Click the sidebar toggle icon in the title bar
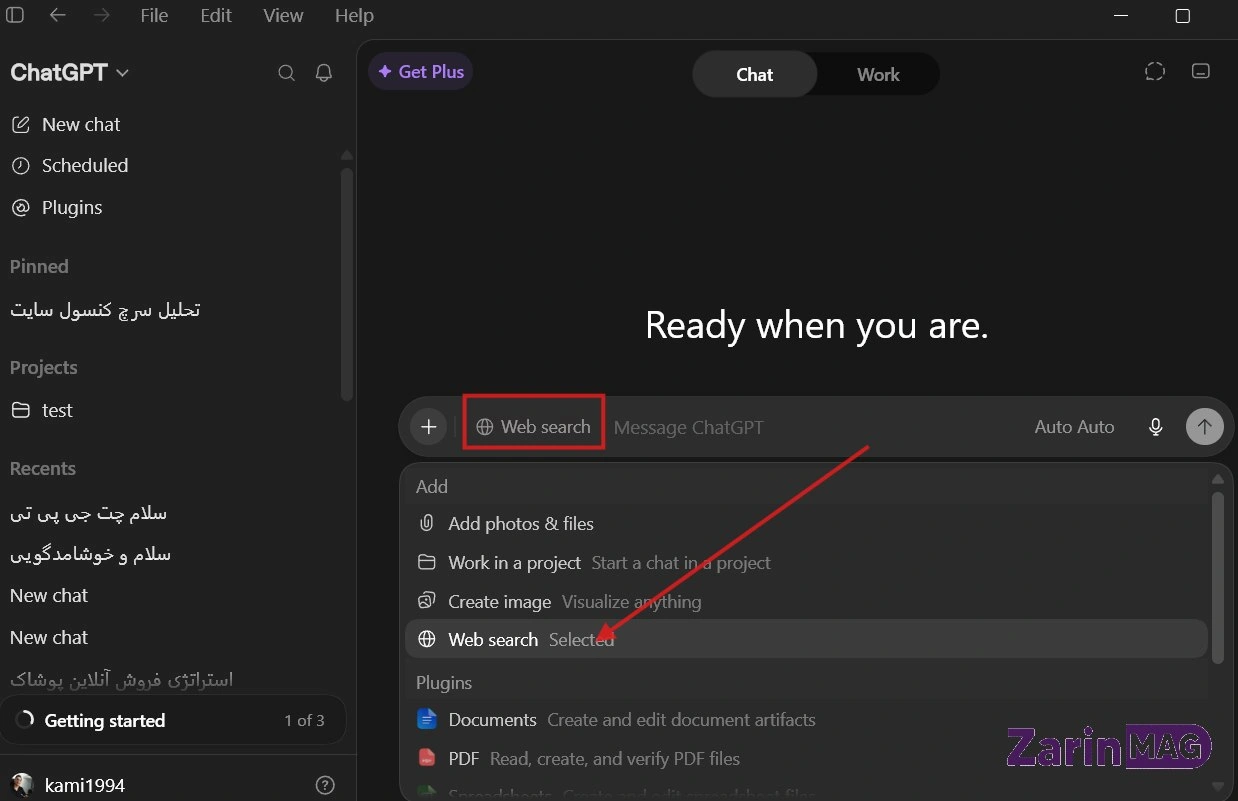The width and height of the screenshot is (1238, 801). click(15, 15)
